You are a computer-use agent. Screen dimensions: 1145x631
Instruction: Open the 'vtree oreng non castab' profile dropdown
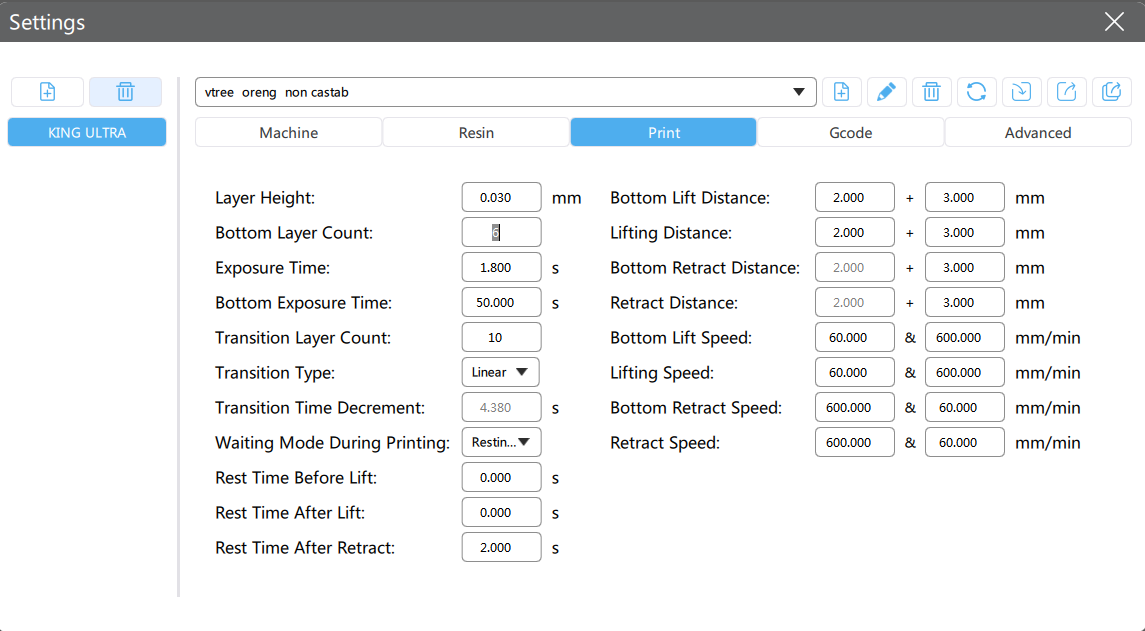click(x=505, y=92)
